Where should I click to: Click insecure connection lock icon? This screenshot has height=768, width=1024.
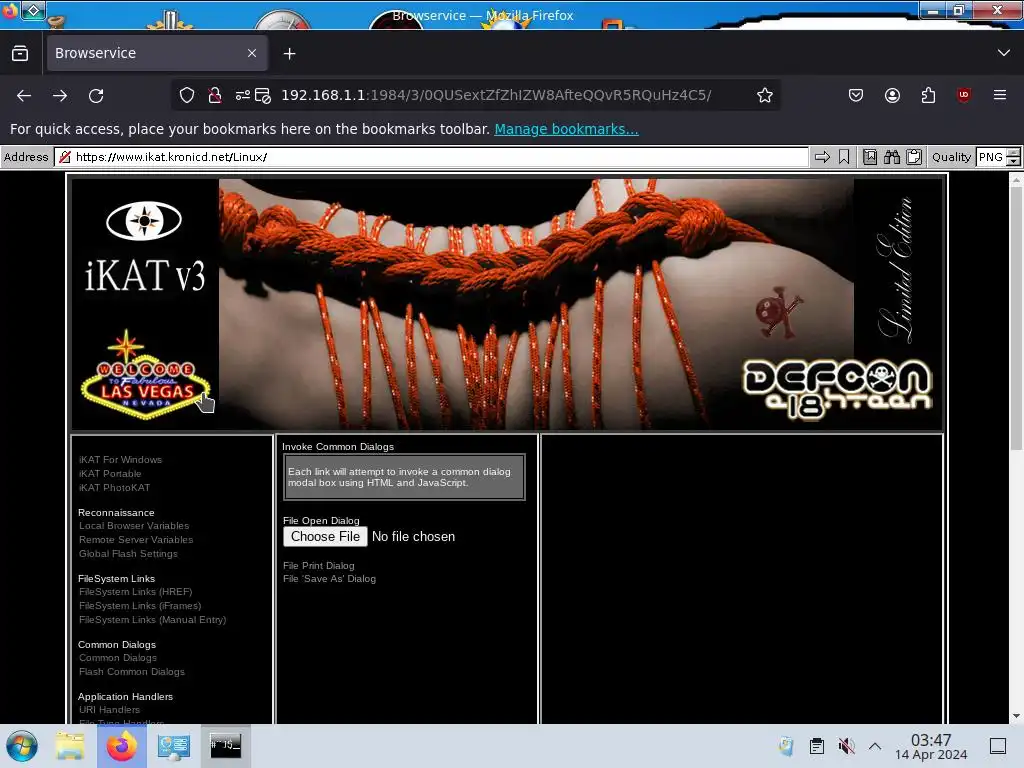pos(214,95)
